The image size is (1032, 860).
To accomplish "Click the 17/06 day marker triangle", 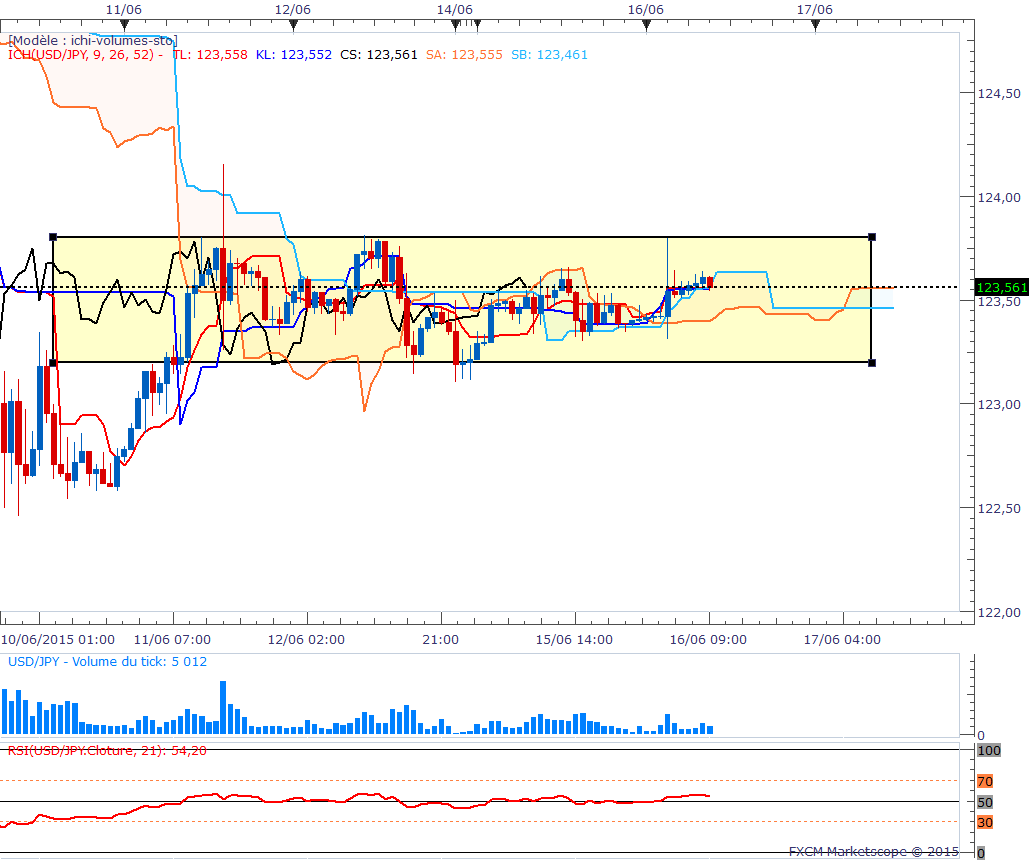I will point(815,25).
